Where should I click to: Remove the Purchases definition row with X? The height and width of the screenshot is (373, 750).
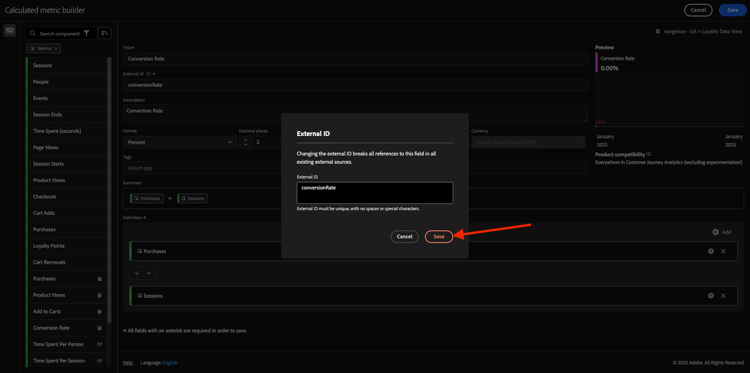click(723, 251)
